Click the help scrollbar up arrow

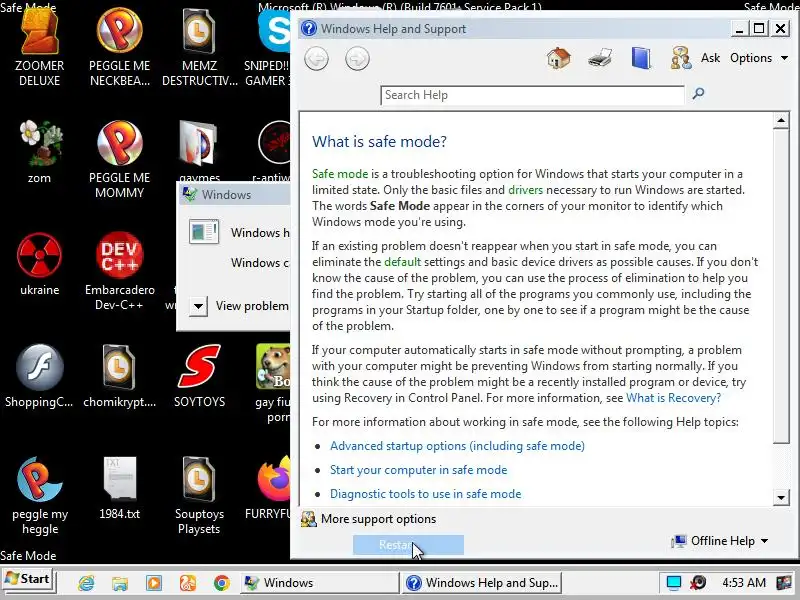pos(781,120)
